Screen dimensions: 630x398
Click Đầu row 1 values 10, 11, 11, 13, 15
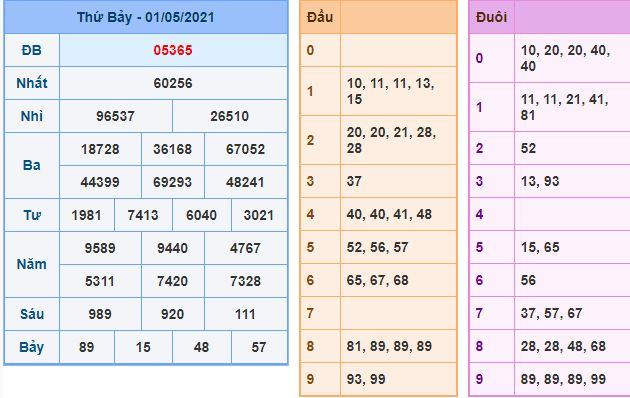(x=391, y=91)
